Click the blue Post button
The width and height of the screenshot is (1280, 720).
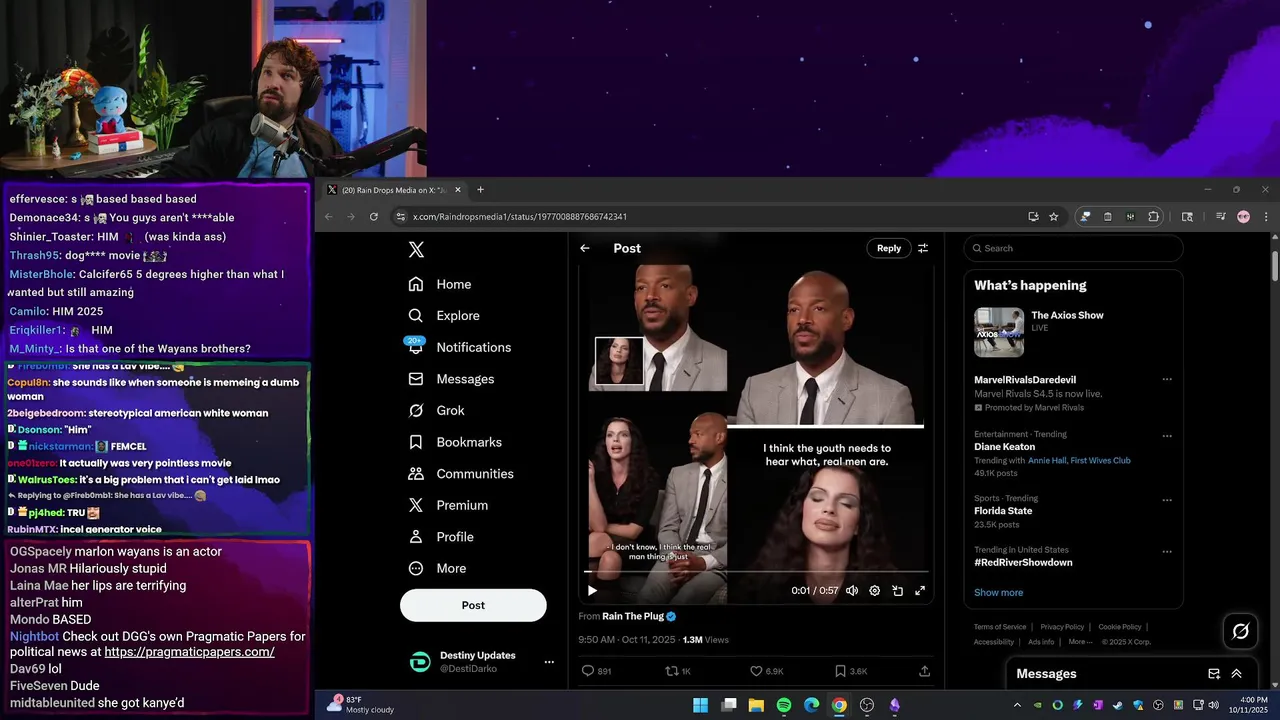point(473,605)
